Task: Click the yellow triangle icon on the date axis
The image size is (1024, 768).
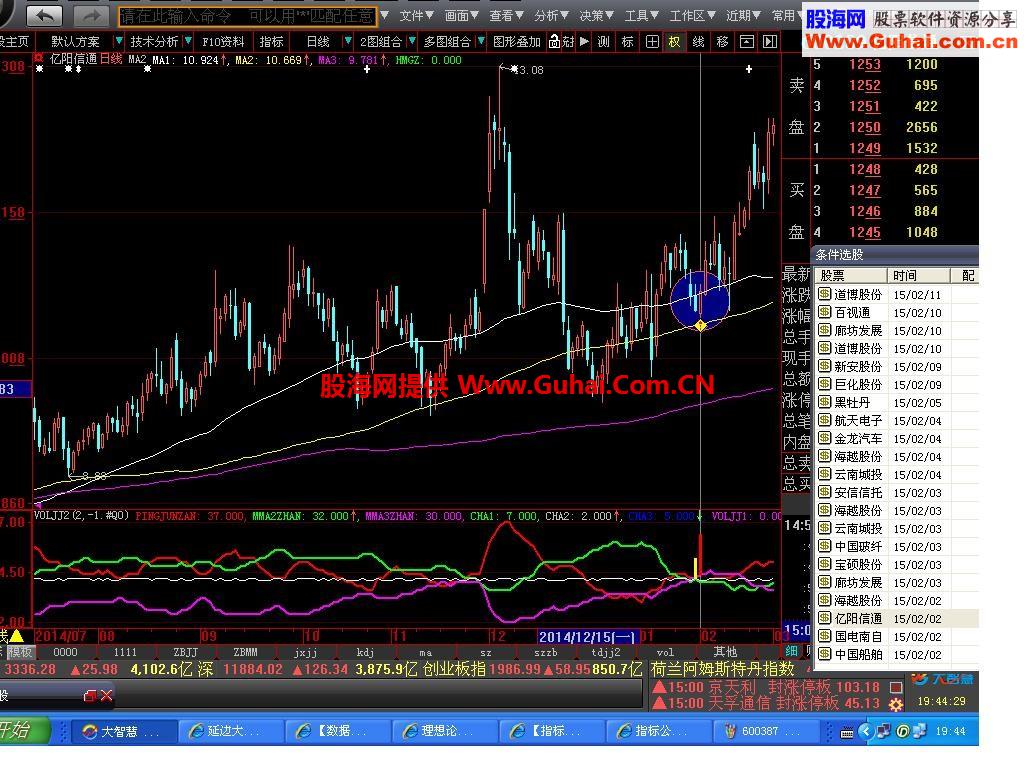Action: (x=16, y=635)
